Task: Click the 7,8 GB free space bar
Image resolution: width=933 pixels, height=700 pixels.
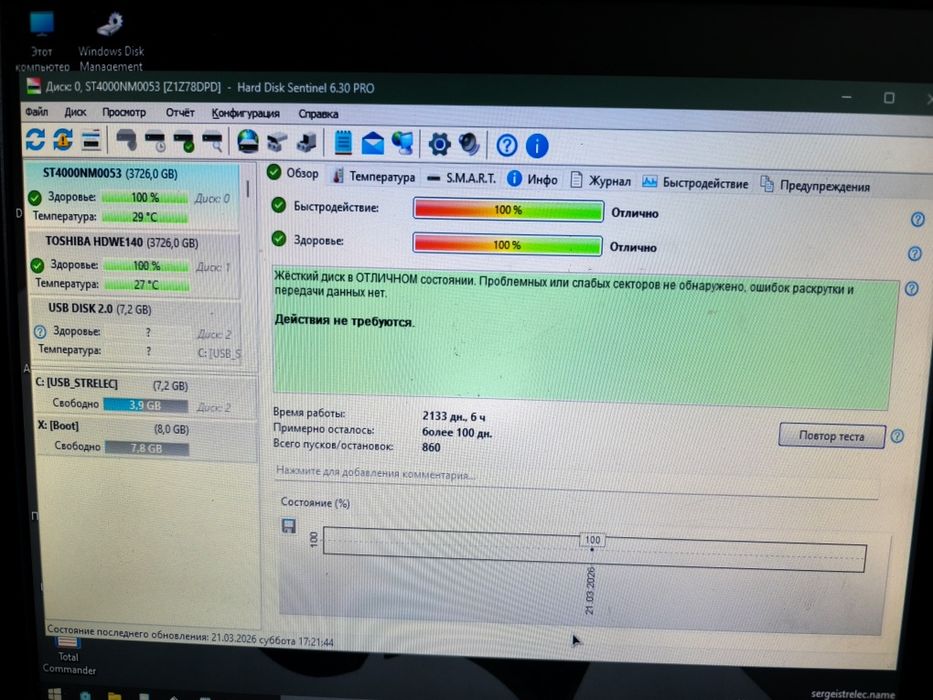Action: tap(147, 448)
